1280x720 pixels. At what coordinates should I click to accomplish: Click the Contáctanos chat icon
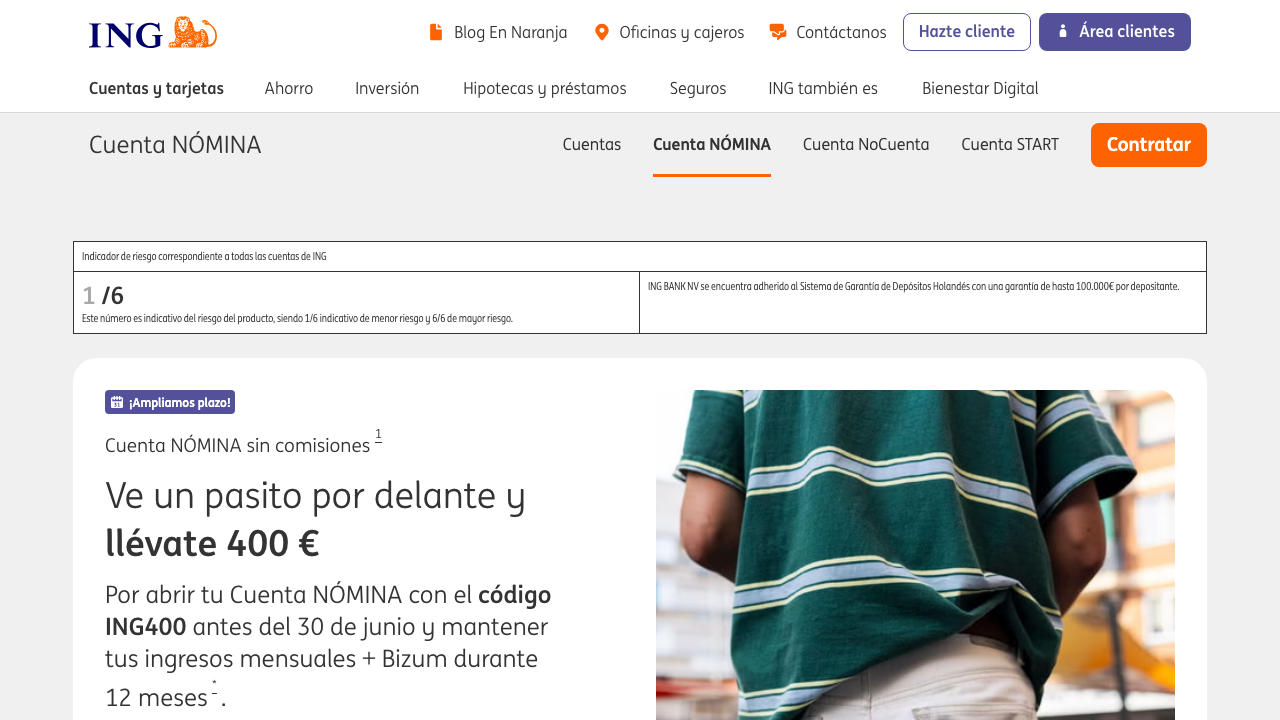[778, 32]
